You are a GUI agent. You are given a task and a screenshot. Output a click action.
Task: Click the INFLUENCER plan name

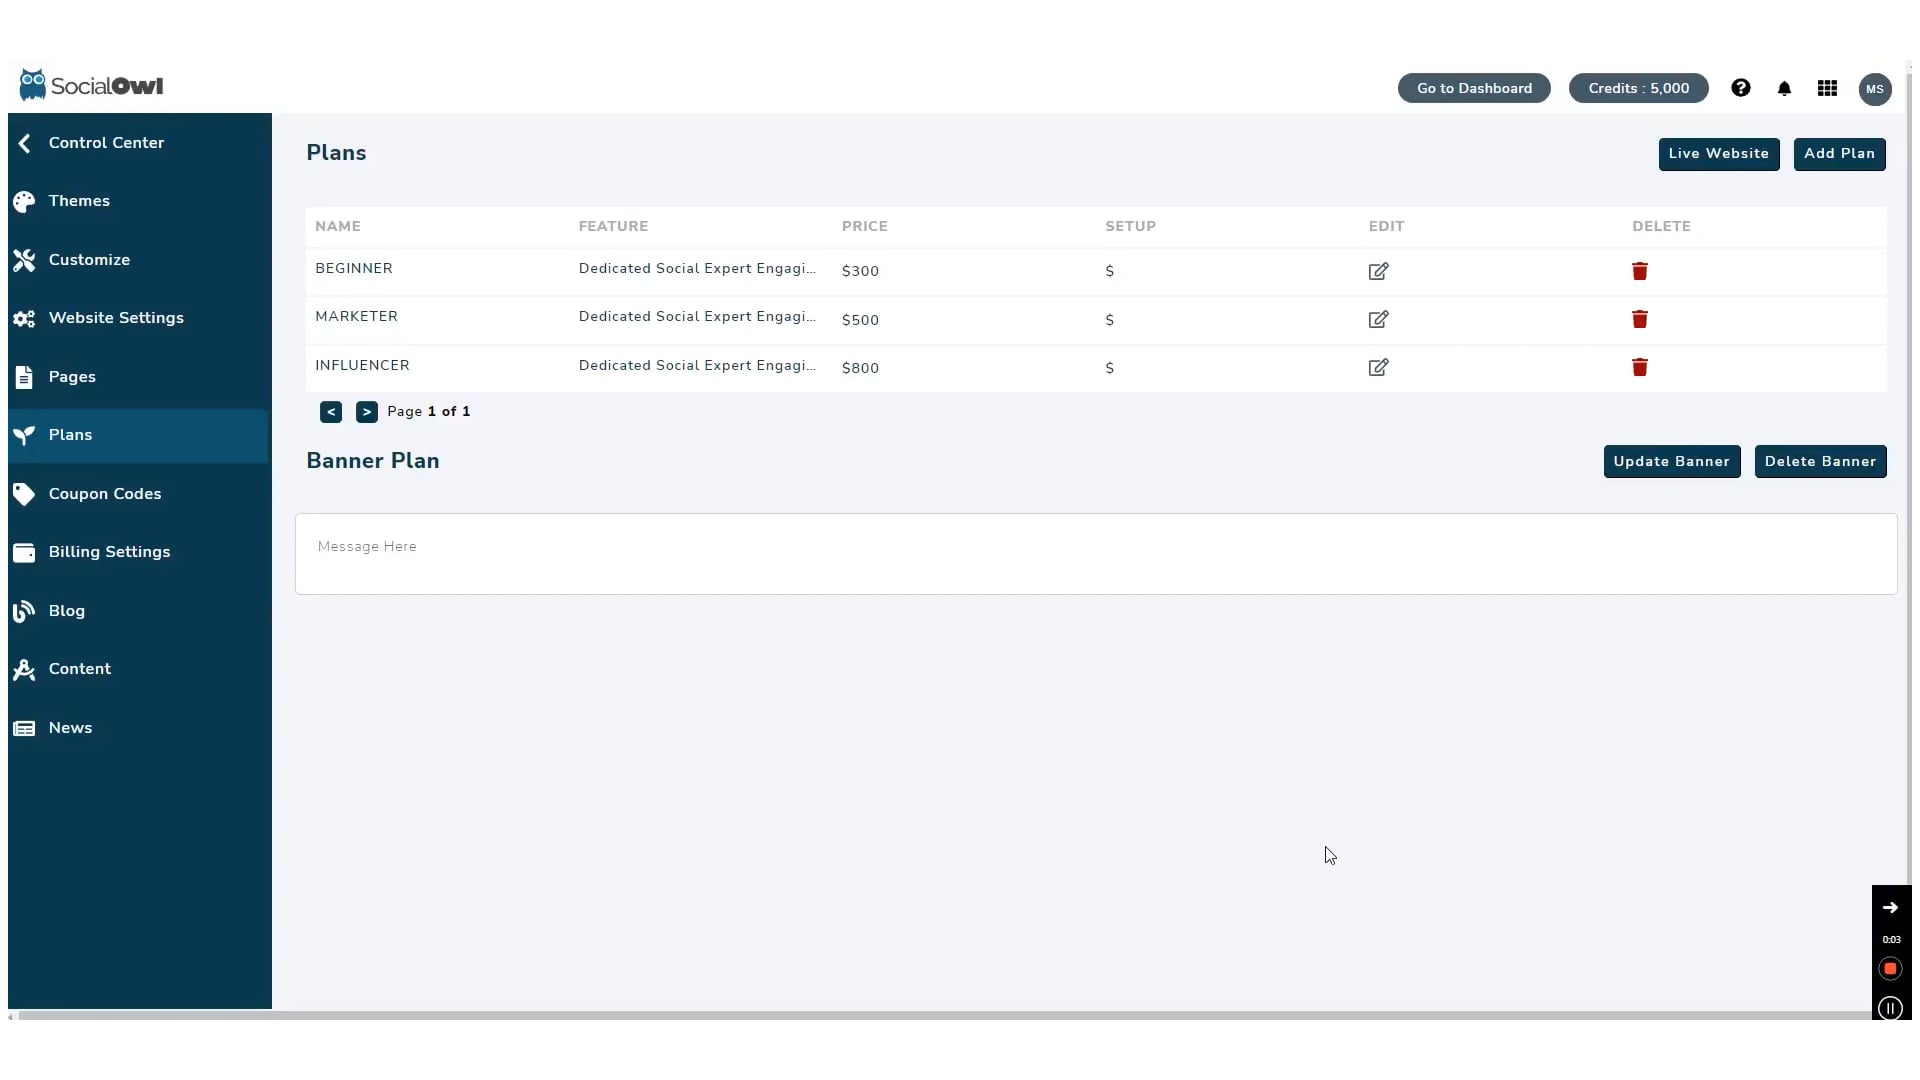click(x=362, y=365)
